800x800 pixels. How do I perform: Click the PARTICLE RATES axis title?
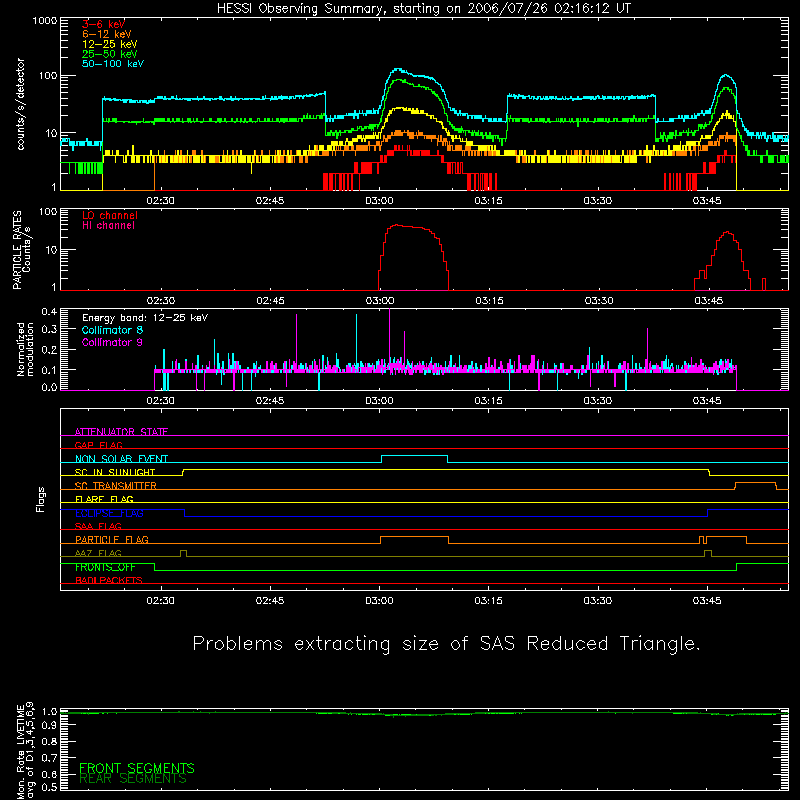point(17,249)
